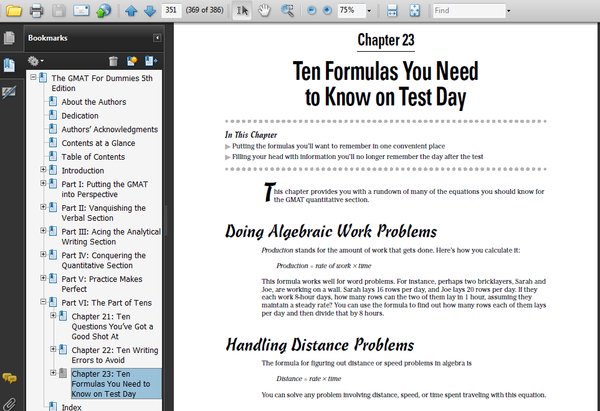
Task: Click the 75% zoom value field
Action: [351, 10]
